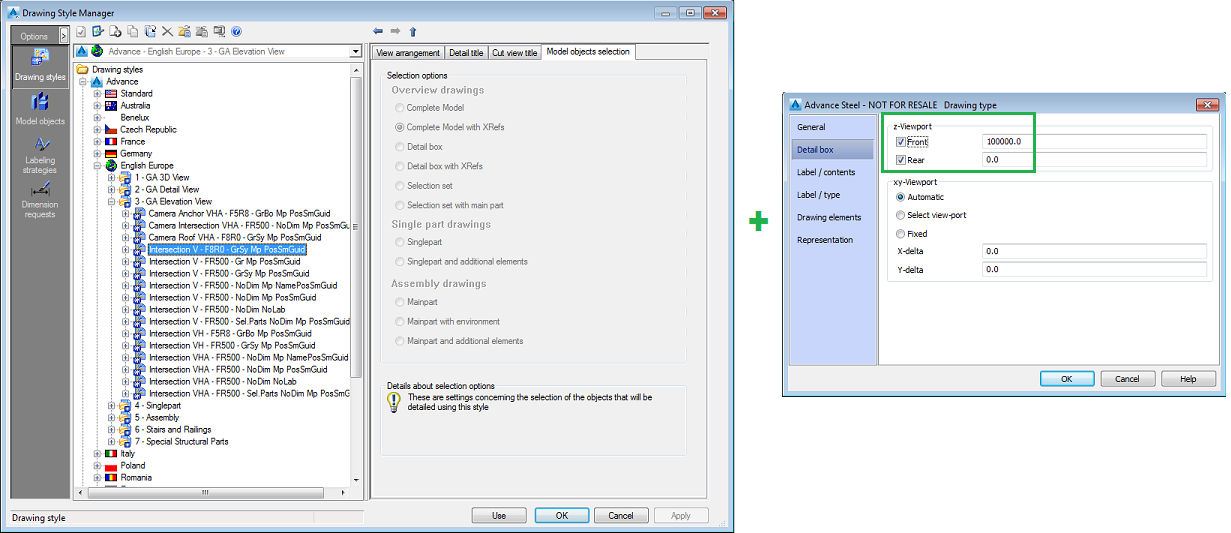Click the edit-with-pencil toolbar icon
1231x533 pixels.
tap(99, 32)
